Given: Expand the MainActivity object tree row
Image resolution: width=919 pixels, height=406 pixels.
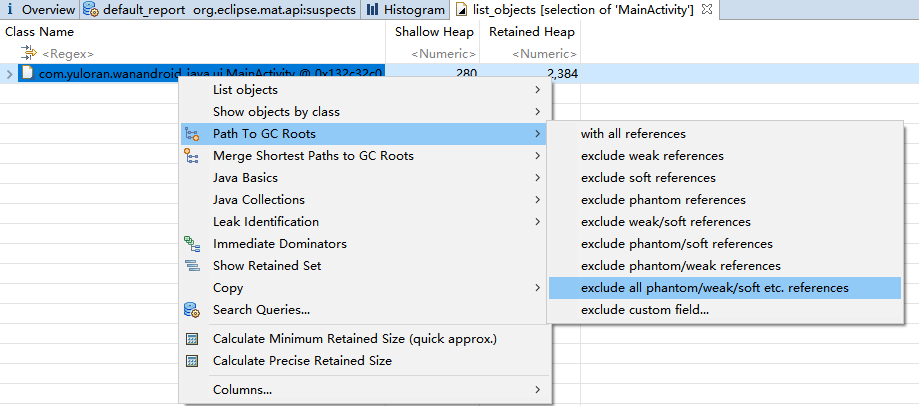Looking at the screenshot, I should [x=9, y=74].
